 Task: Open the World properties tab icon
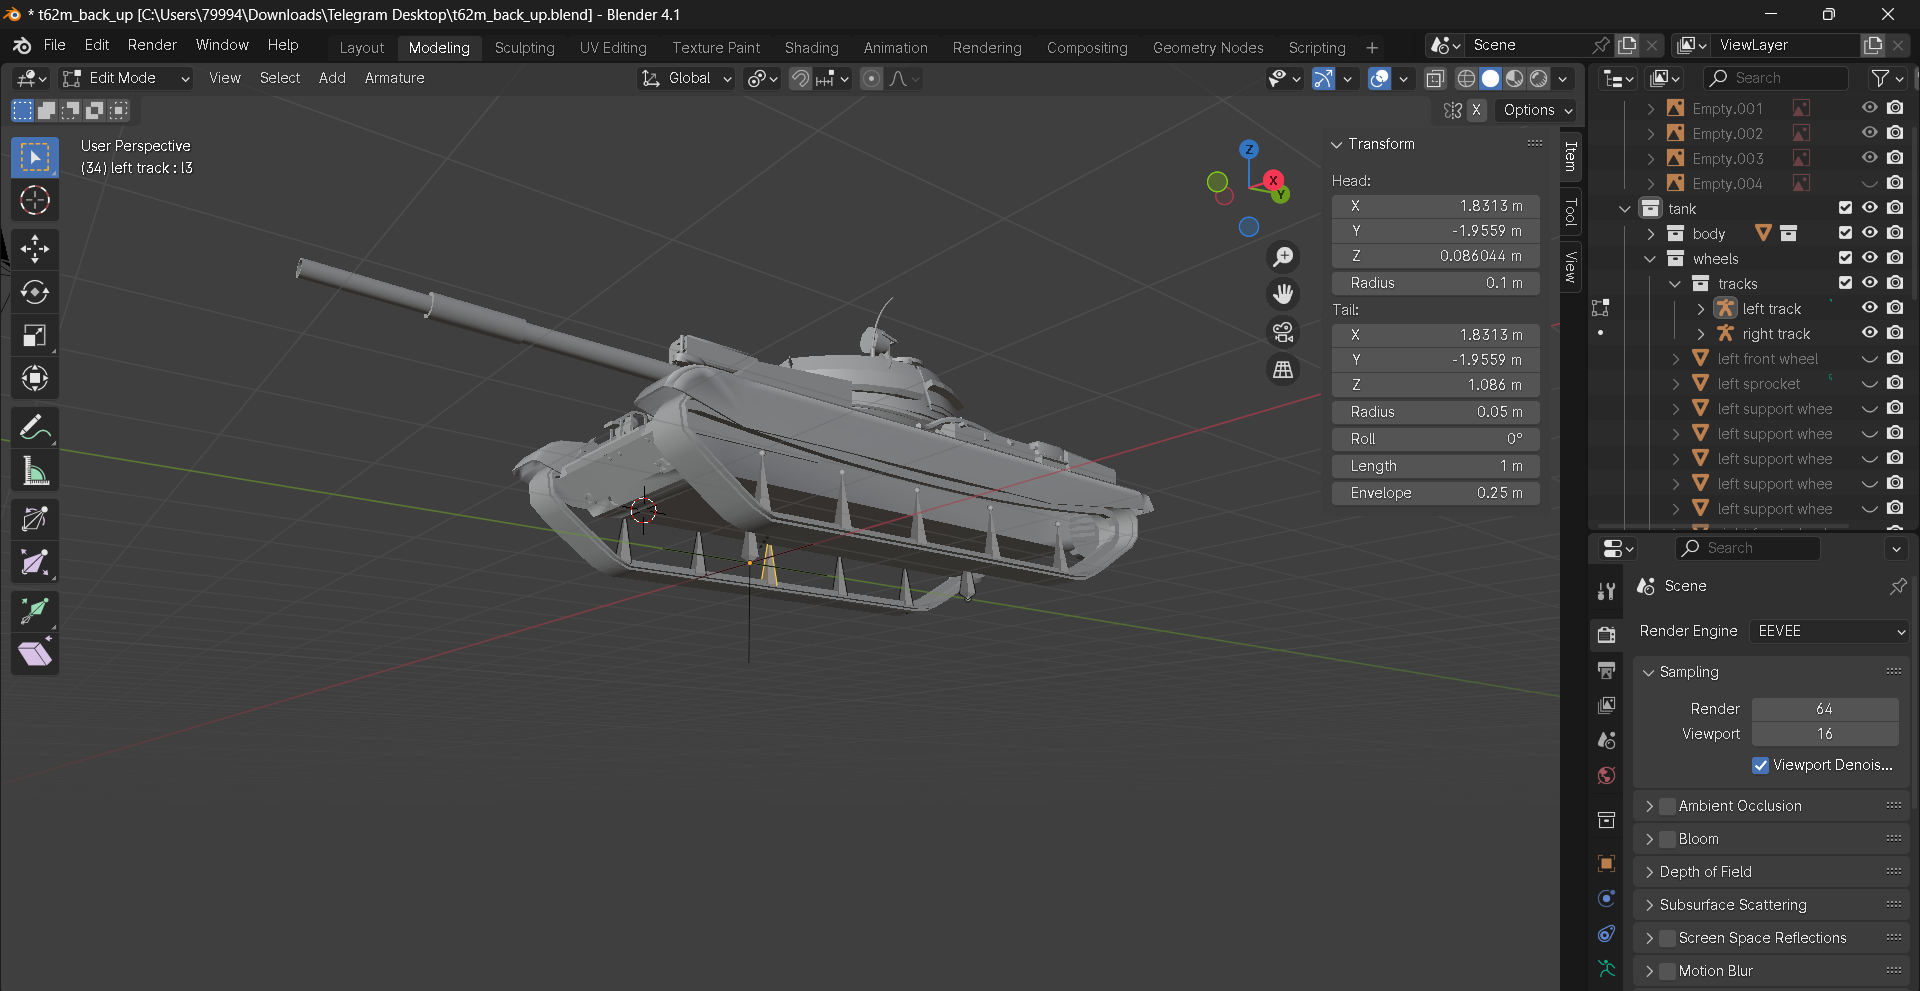tap(1606, 775)
